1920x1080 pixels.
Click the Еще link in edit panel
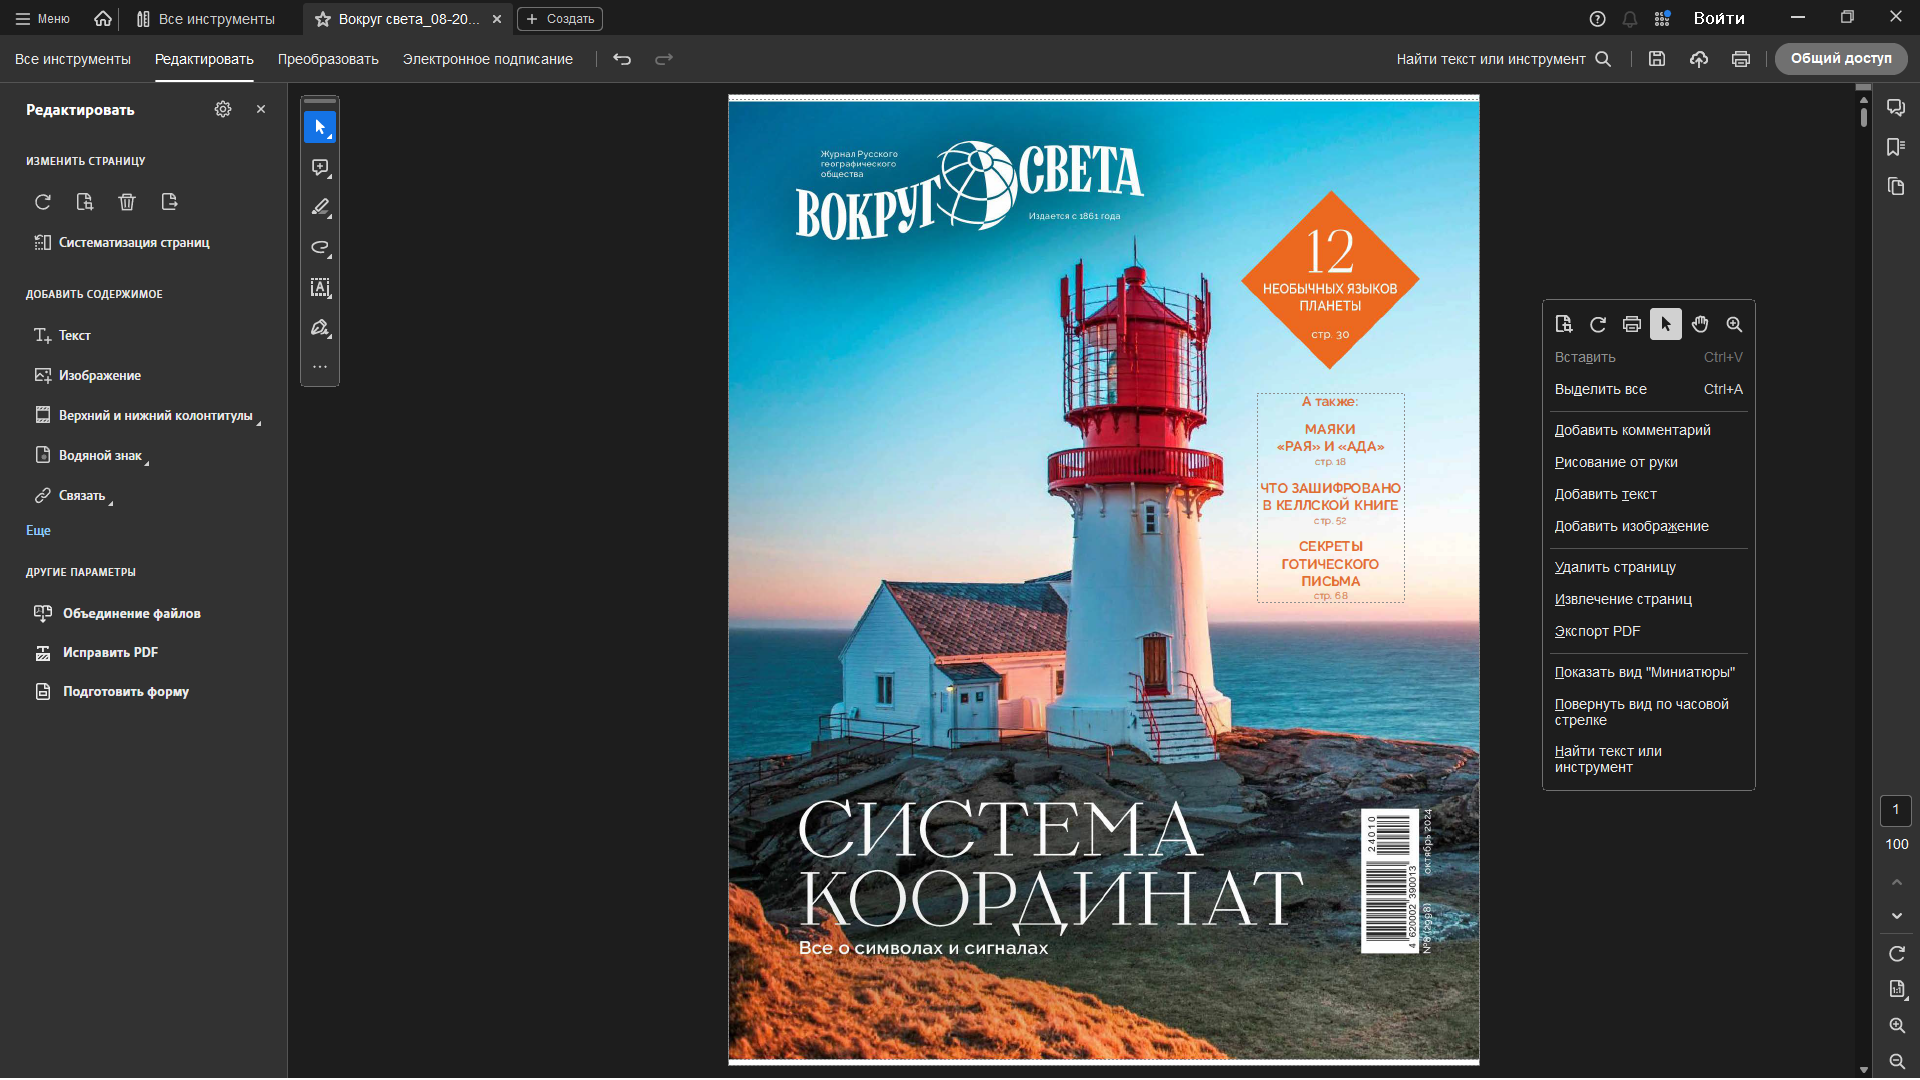click(38, 530)
